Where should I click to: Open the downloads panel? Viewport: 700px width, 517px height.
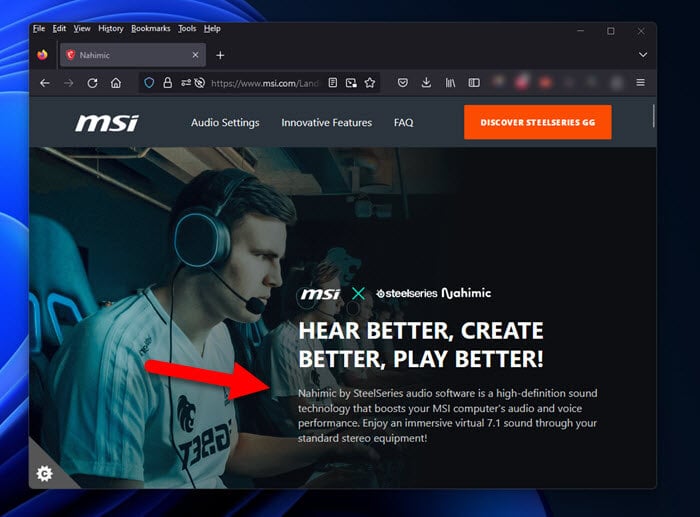[426, 83]
